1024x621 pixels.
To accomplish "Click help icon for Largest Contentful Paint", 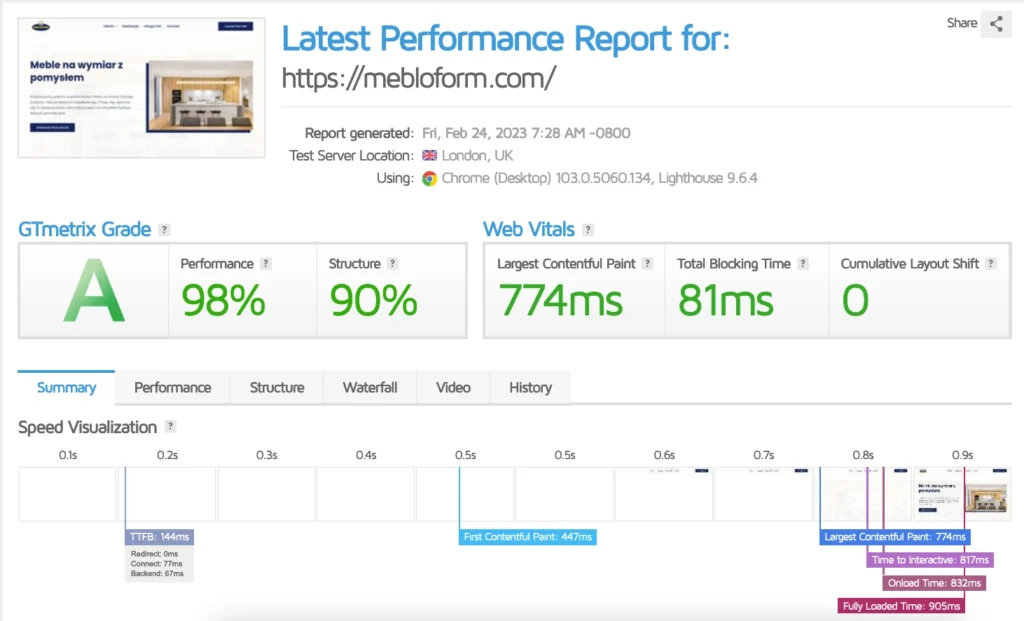I will click(648, 264).
